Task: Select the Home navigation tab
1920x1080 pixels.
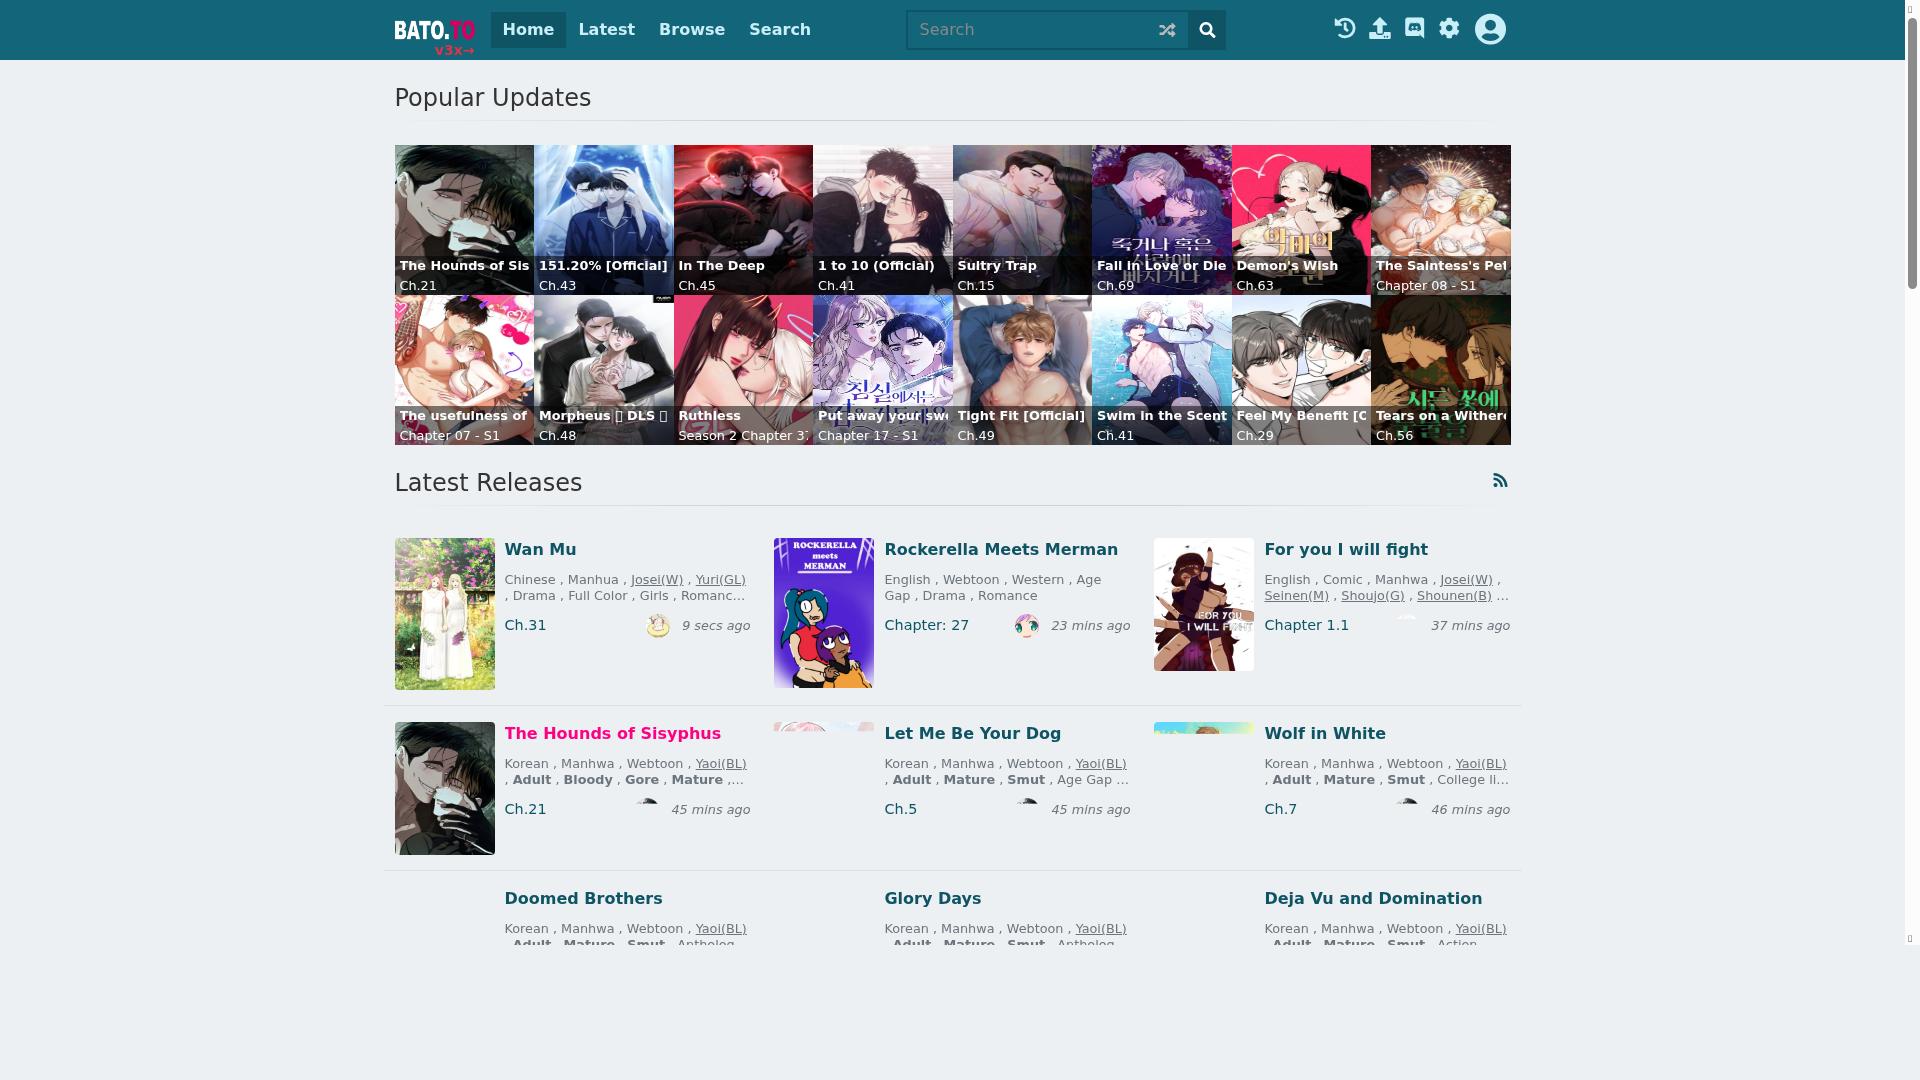Action: pyautogui.click(x=528, y=30)
